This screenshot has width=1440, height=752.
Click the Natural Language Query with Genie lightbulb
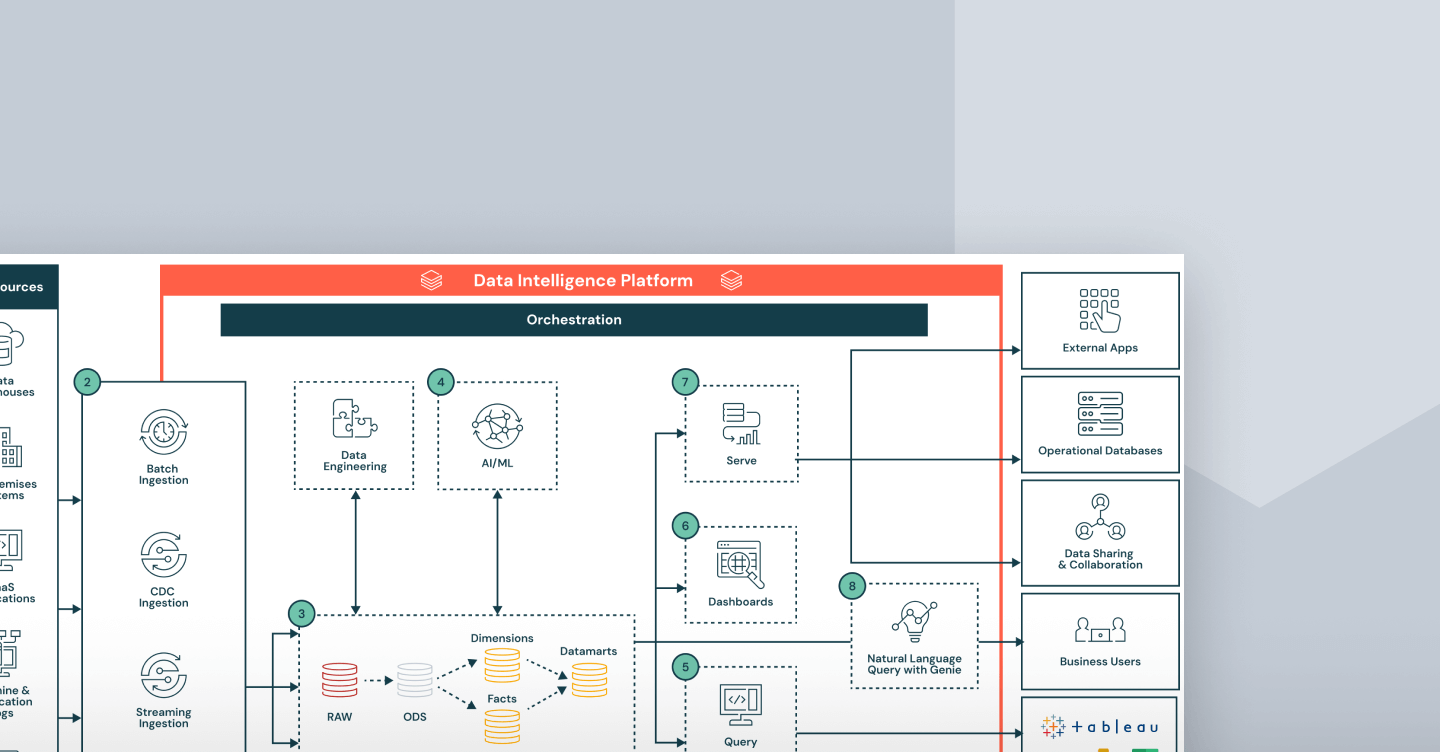click(x=914, y=622)
